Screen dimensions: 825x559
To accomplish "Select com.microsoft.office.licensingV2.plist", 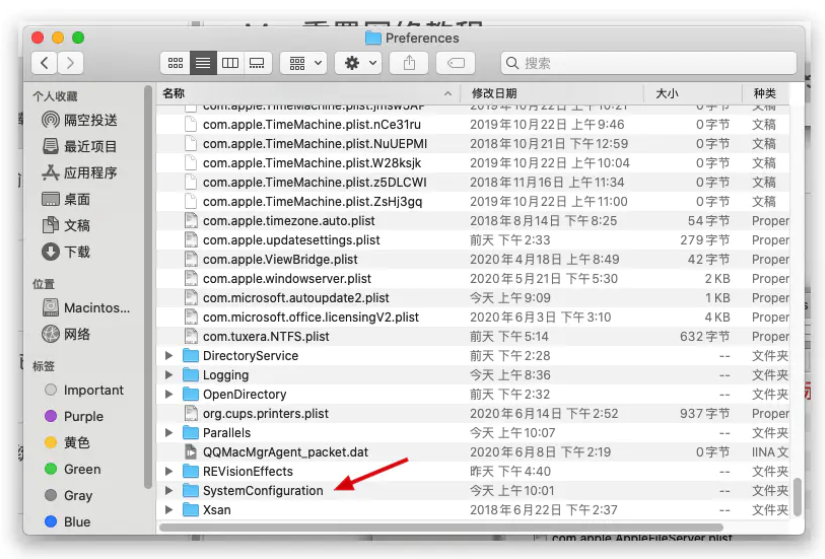I will pyautogui.click(x=473, y=317).
